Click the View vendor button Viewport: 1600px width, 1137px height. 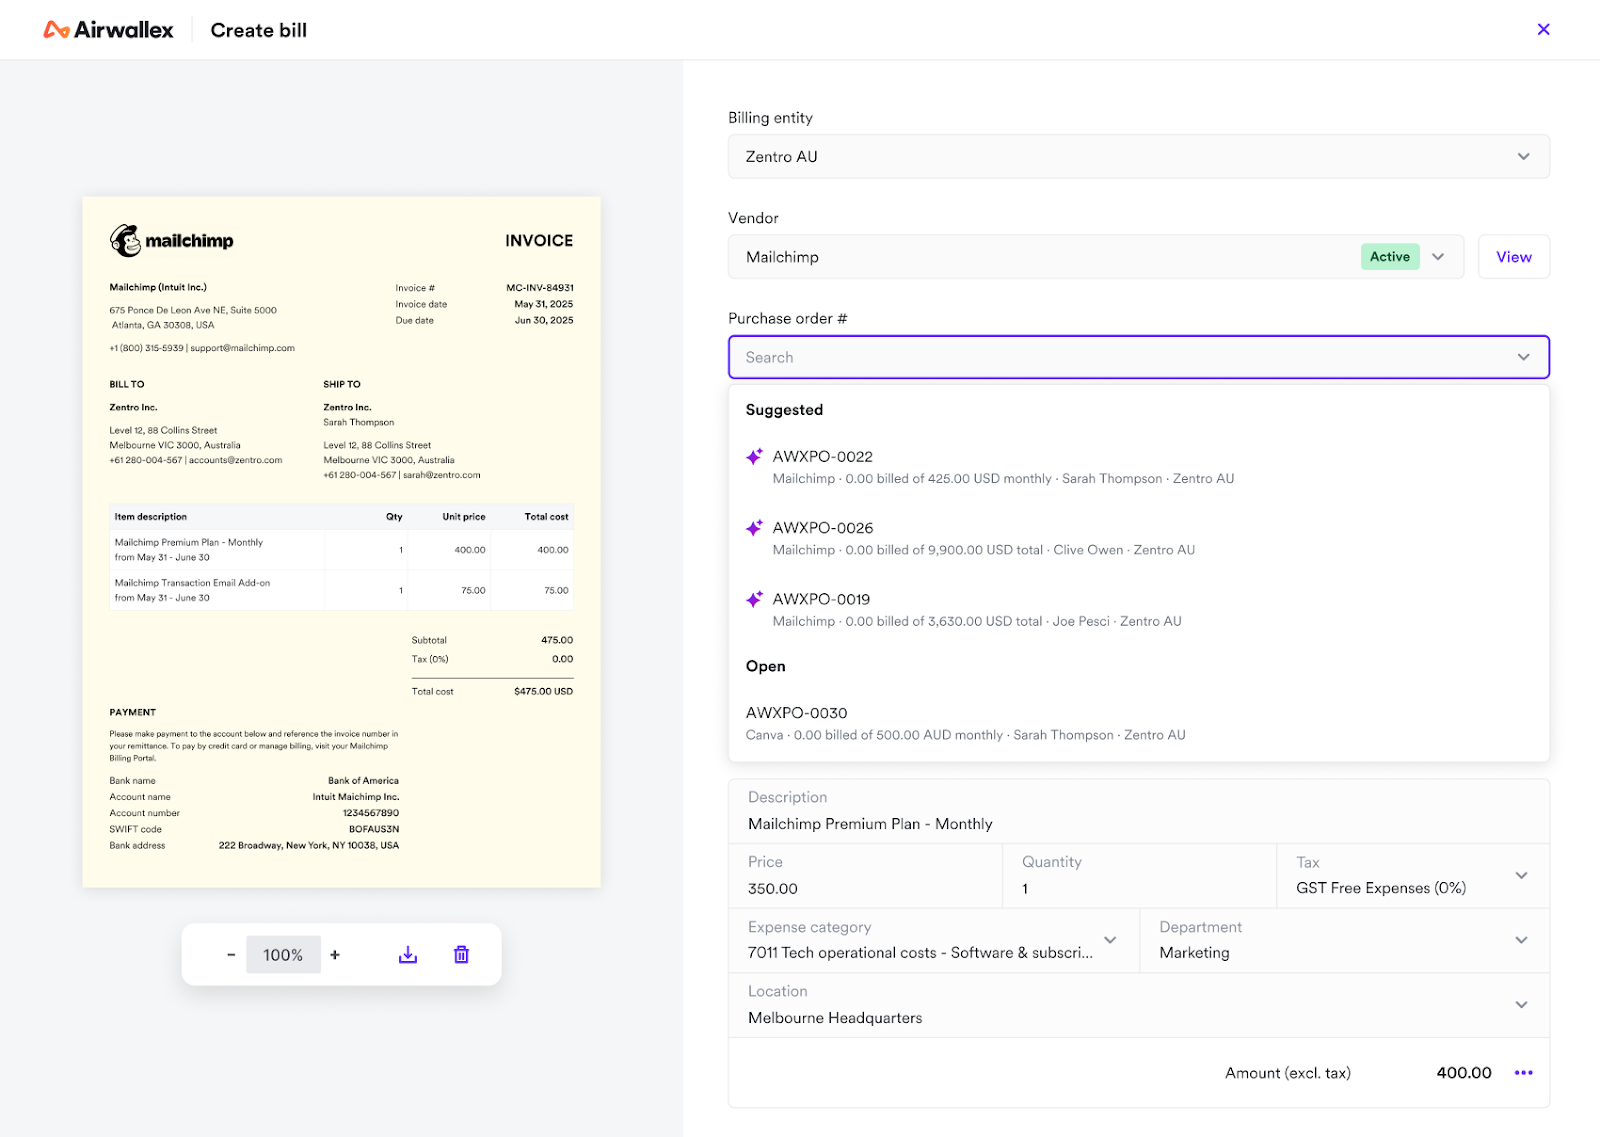tap(1513, 257)
